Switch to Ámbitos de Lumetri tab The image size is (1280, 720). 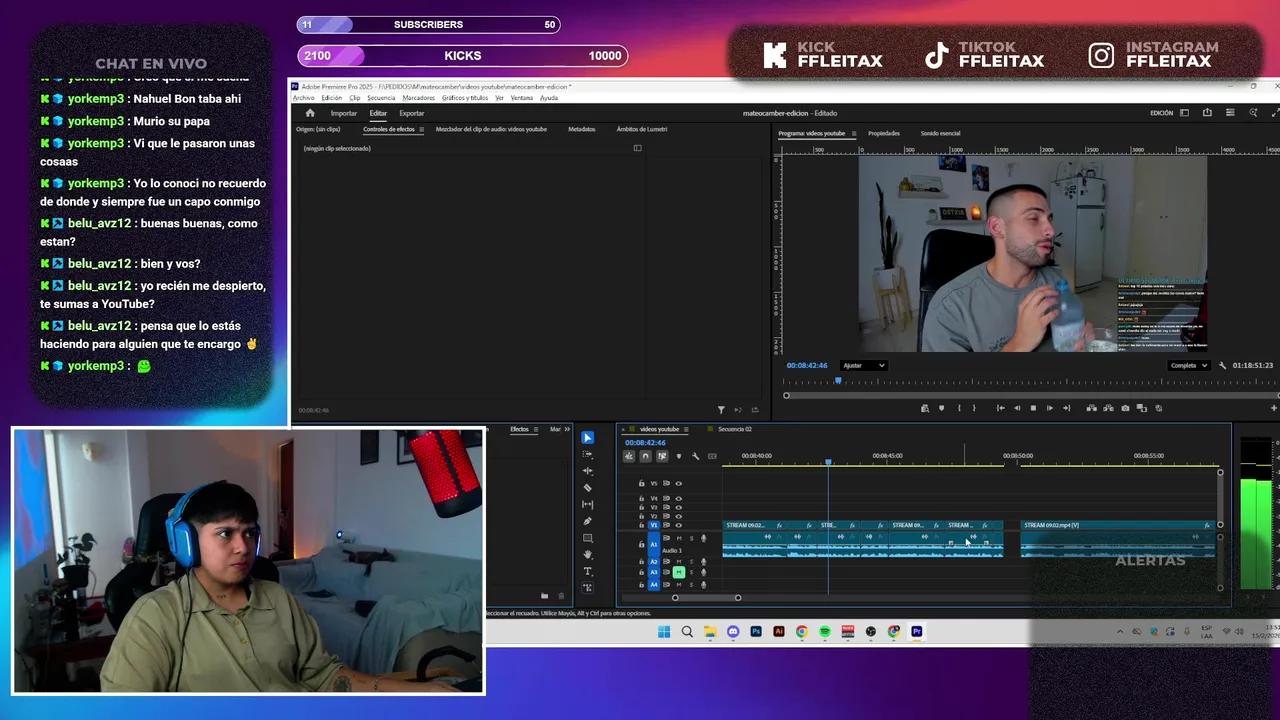642,129
